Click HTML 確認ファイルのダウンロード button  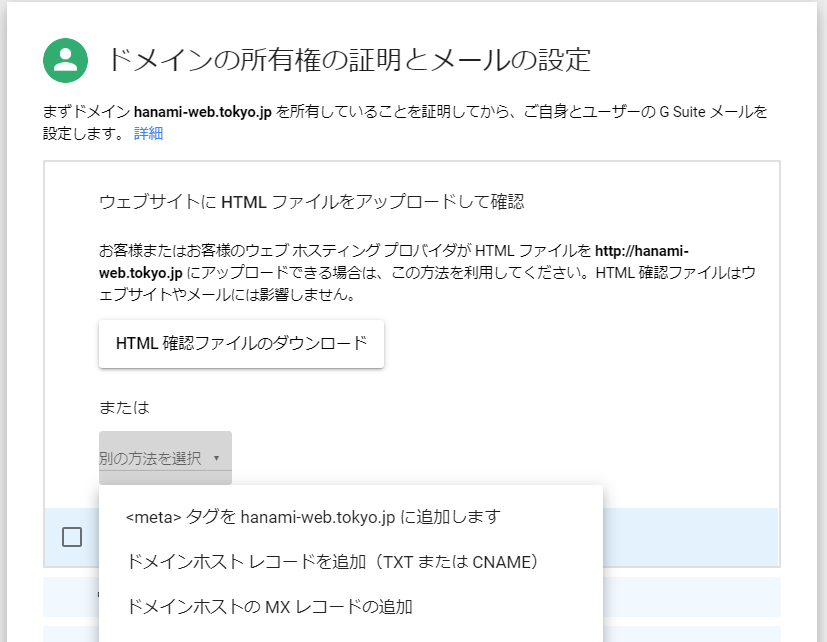click(241, 343)
